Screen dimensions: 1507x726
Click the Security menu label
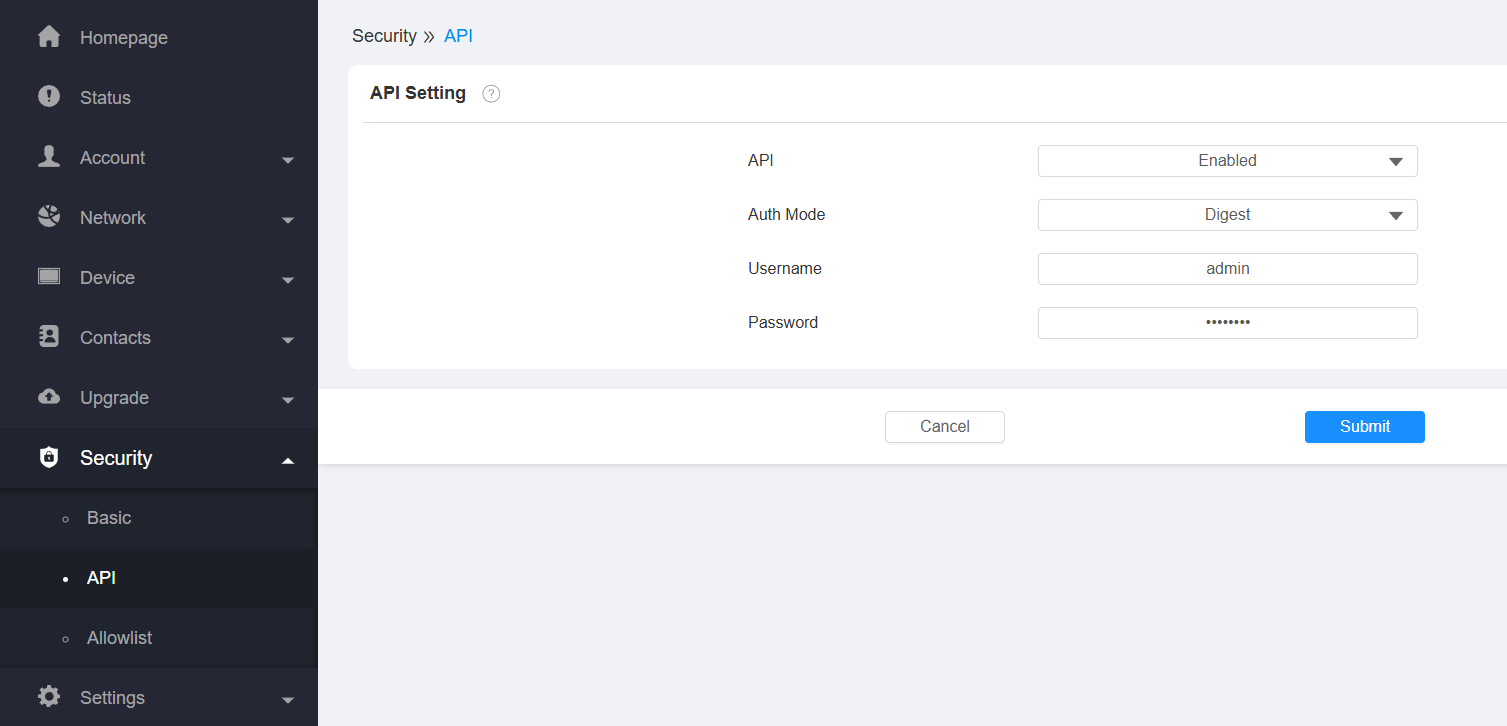(x=116, y=458)
